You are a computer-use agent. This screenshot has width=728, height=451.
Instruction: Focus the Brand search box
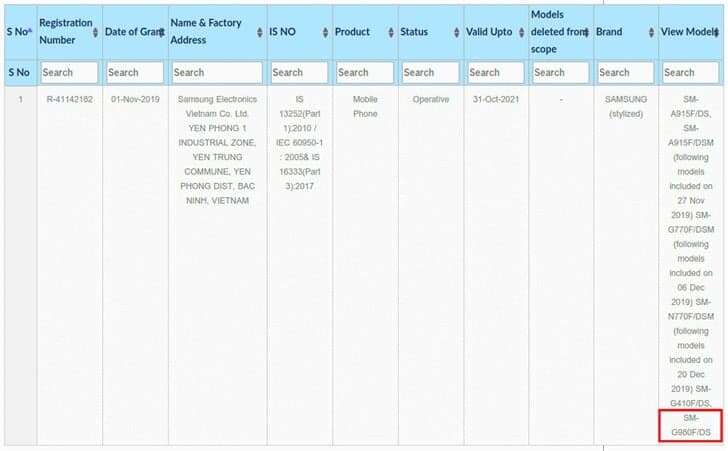coord(625,72)
